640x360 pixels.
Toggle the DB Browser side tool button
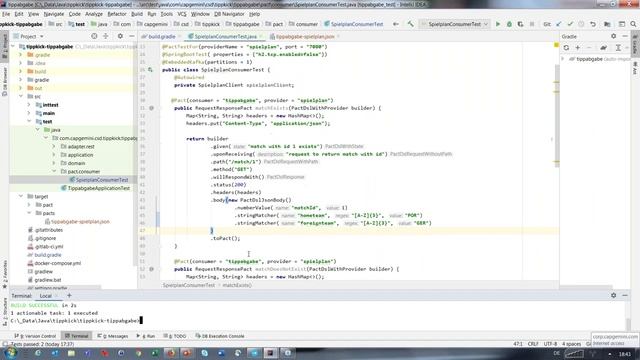pyautogui.click(x=4, y=82)
